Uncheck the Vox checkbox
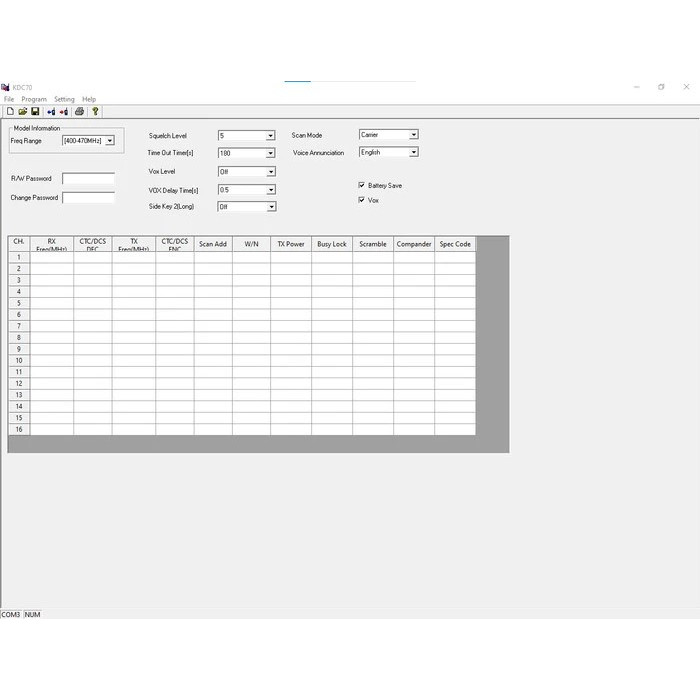Screen dimensions: 700x700 tap(361, 200)
